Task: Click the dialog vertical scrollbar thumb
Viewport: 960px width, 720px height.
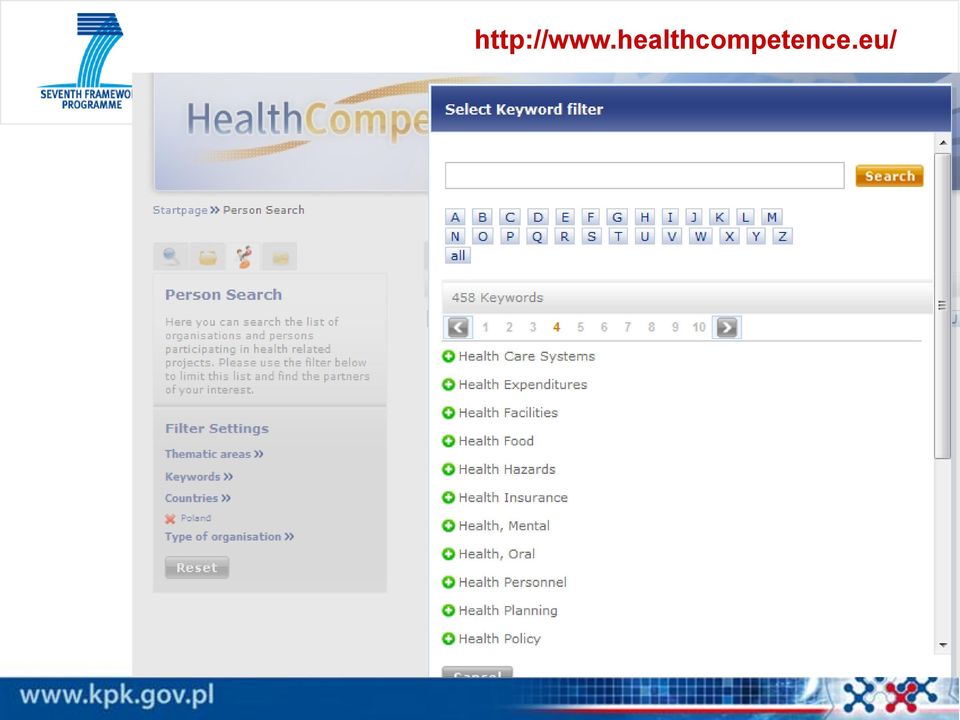Action: click(x=942, y=305)
